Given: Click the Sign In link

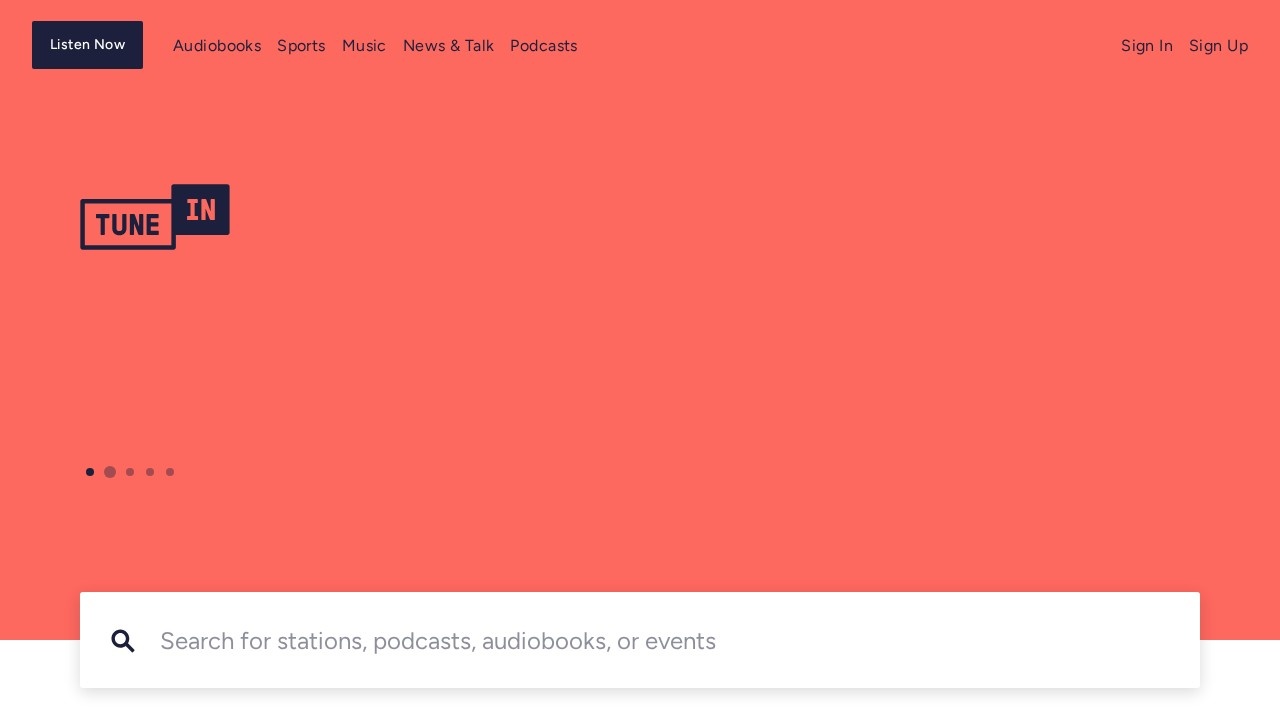Looking at the screenshot, I should pyautogui.click(x=1147, y=45).
